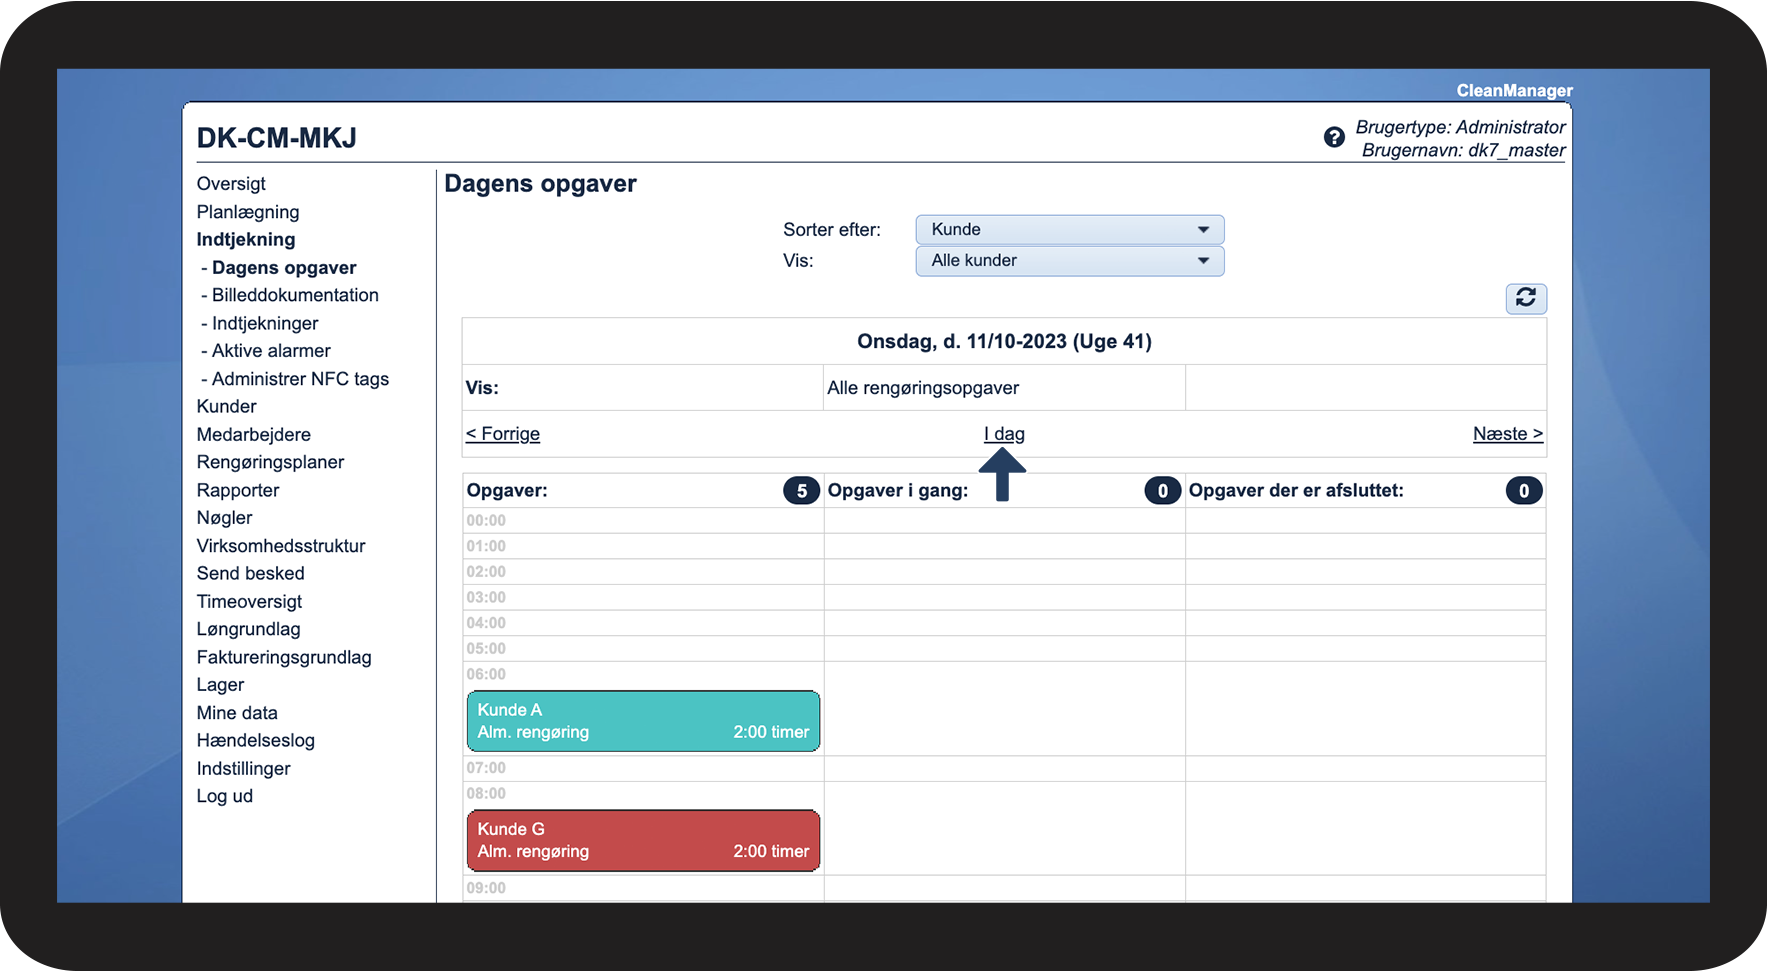Image resolution: width=1767 pixels, height=971 pixels.
Task: Open Lager menu item
Action: (220, 685)
